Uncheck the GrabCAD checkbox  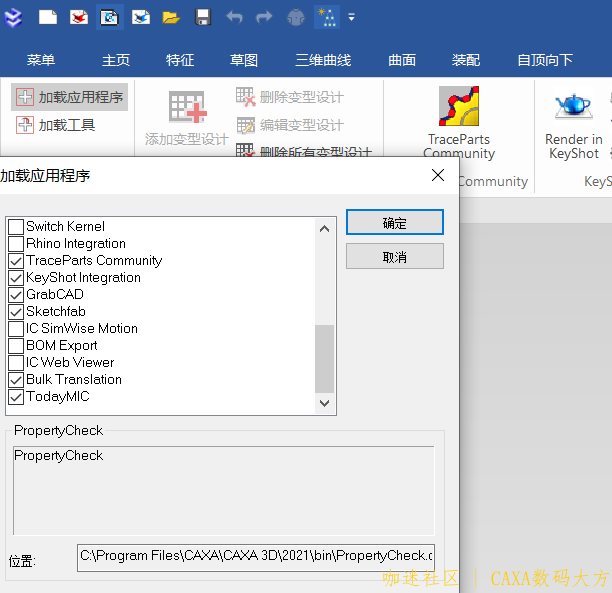coord(16,295)
